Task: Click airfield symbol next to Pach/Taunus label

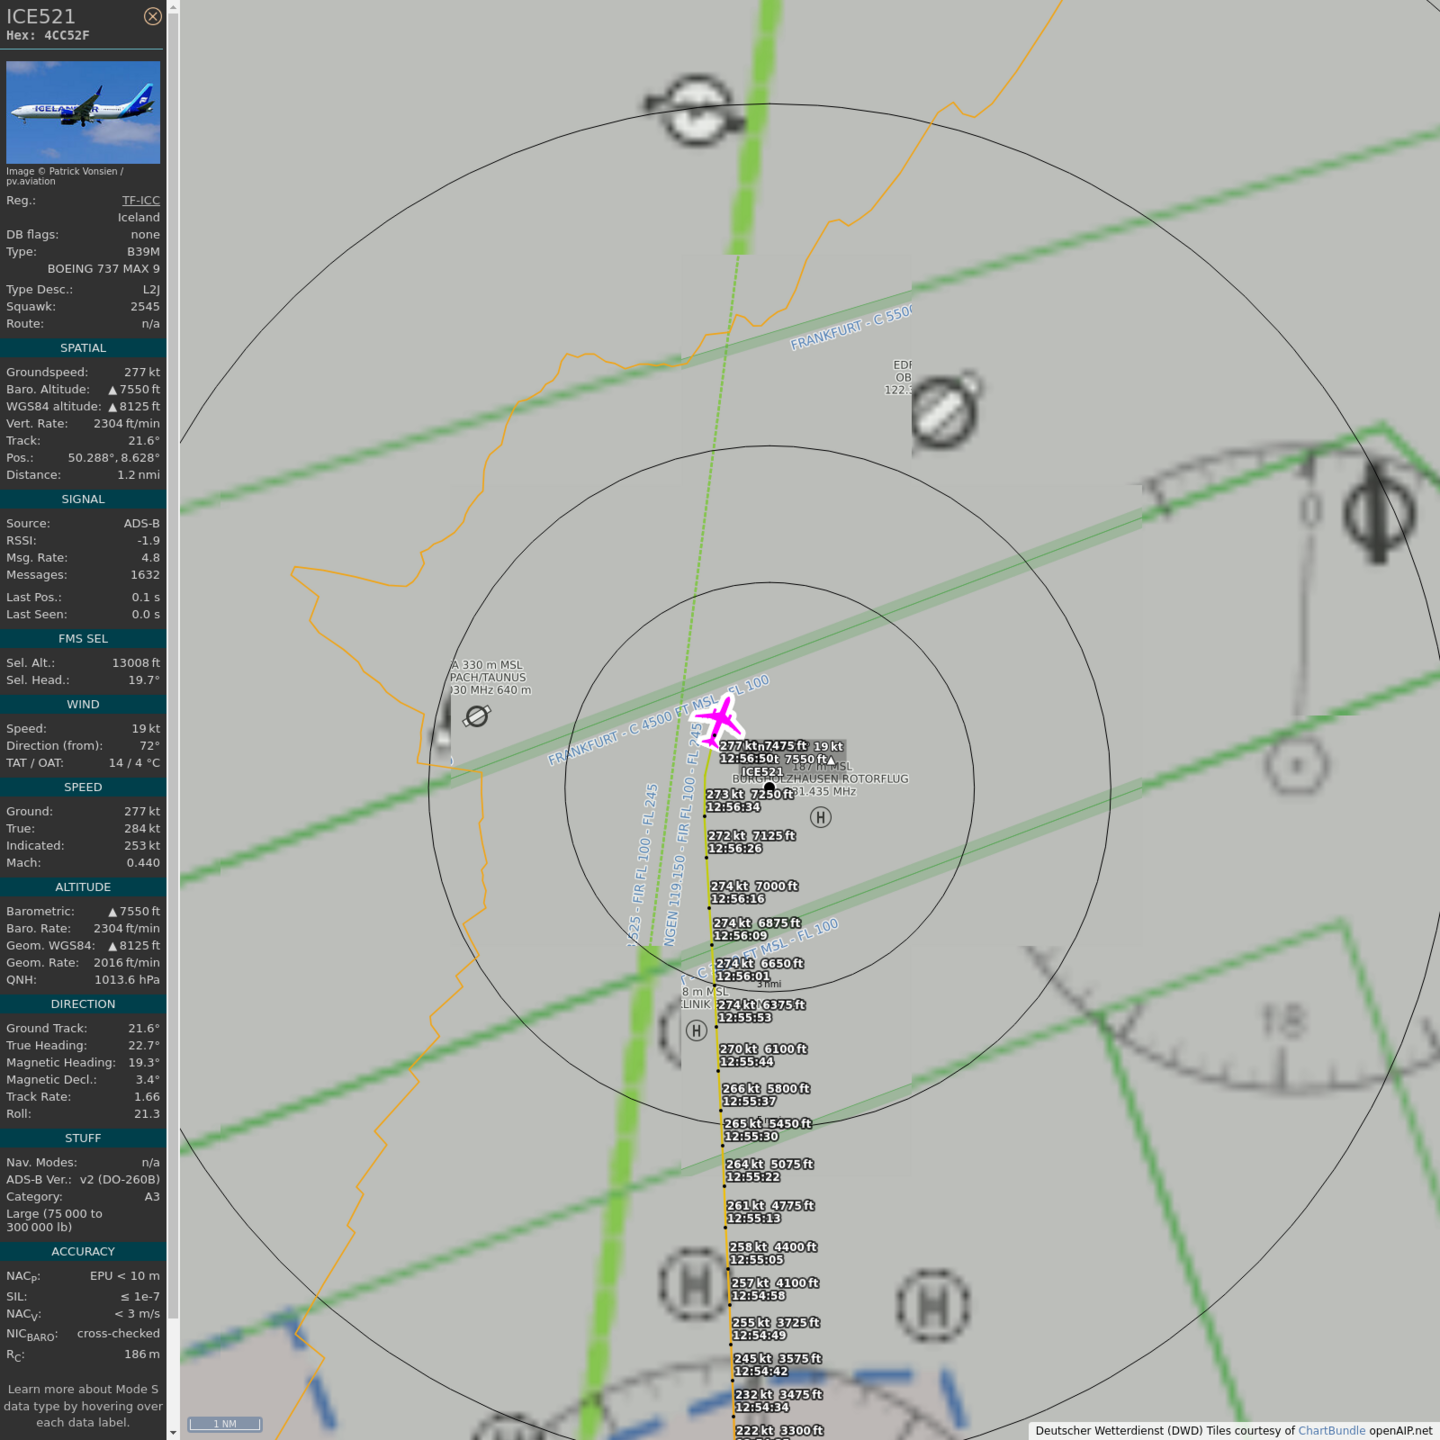Action: point(477,716)
